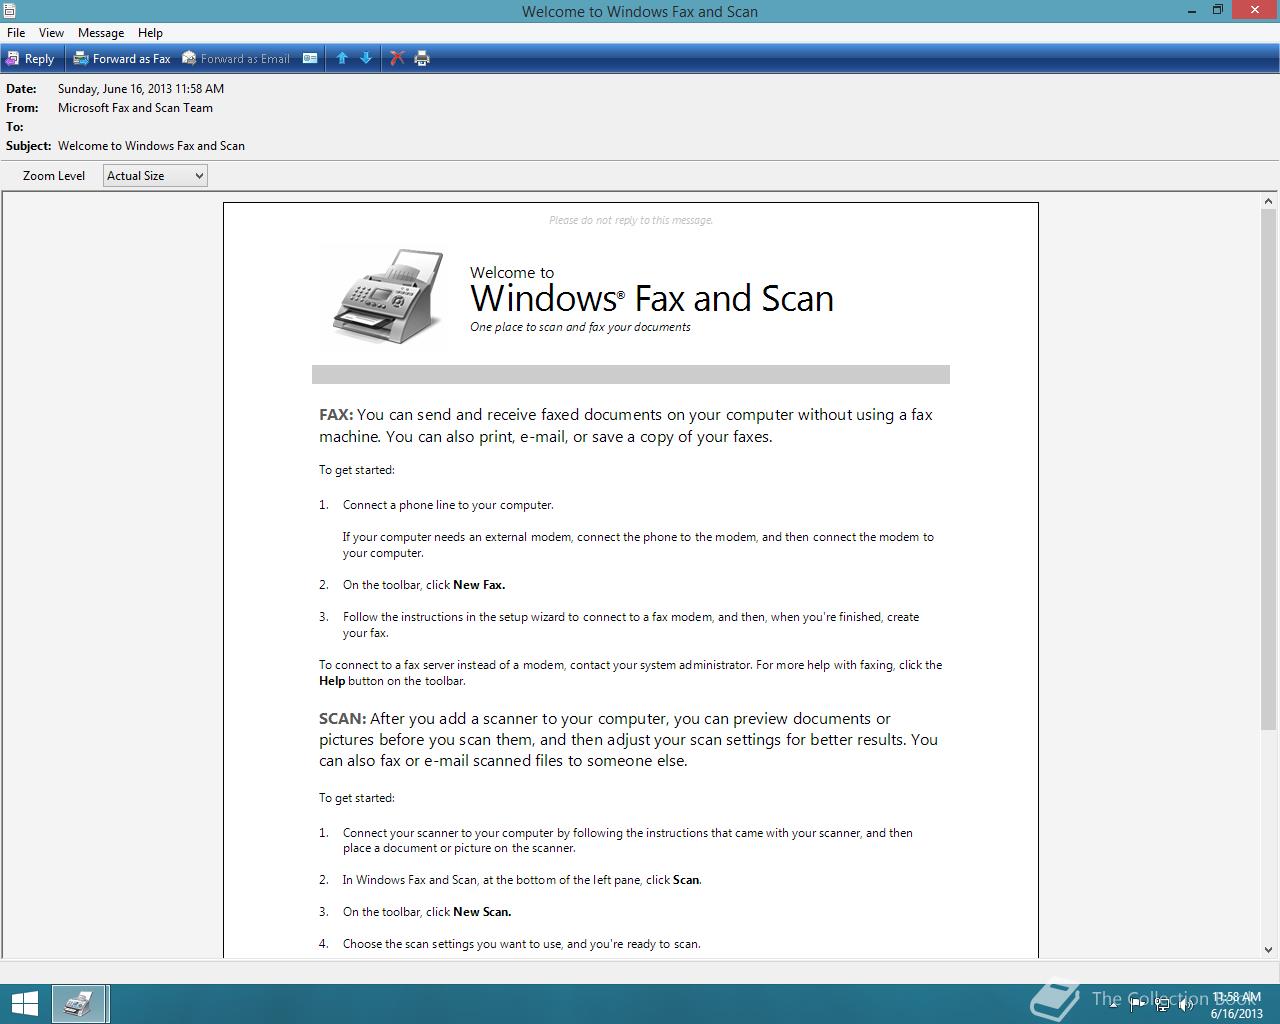Click the window icon in title bar

[x=9, y=10]
